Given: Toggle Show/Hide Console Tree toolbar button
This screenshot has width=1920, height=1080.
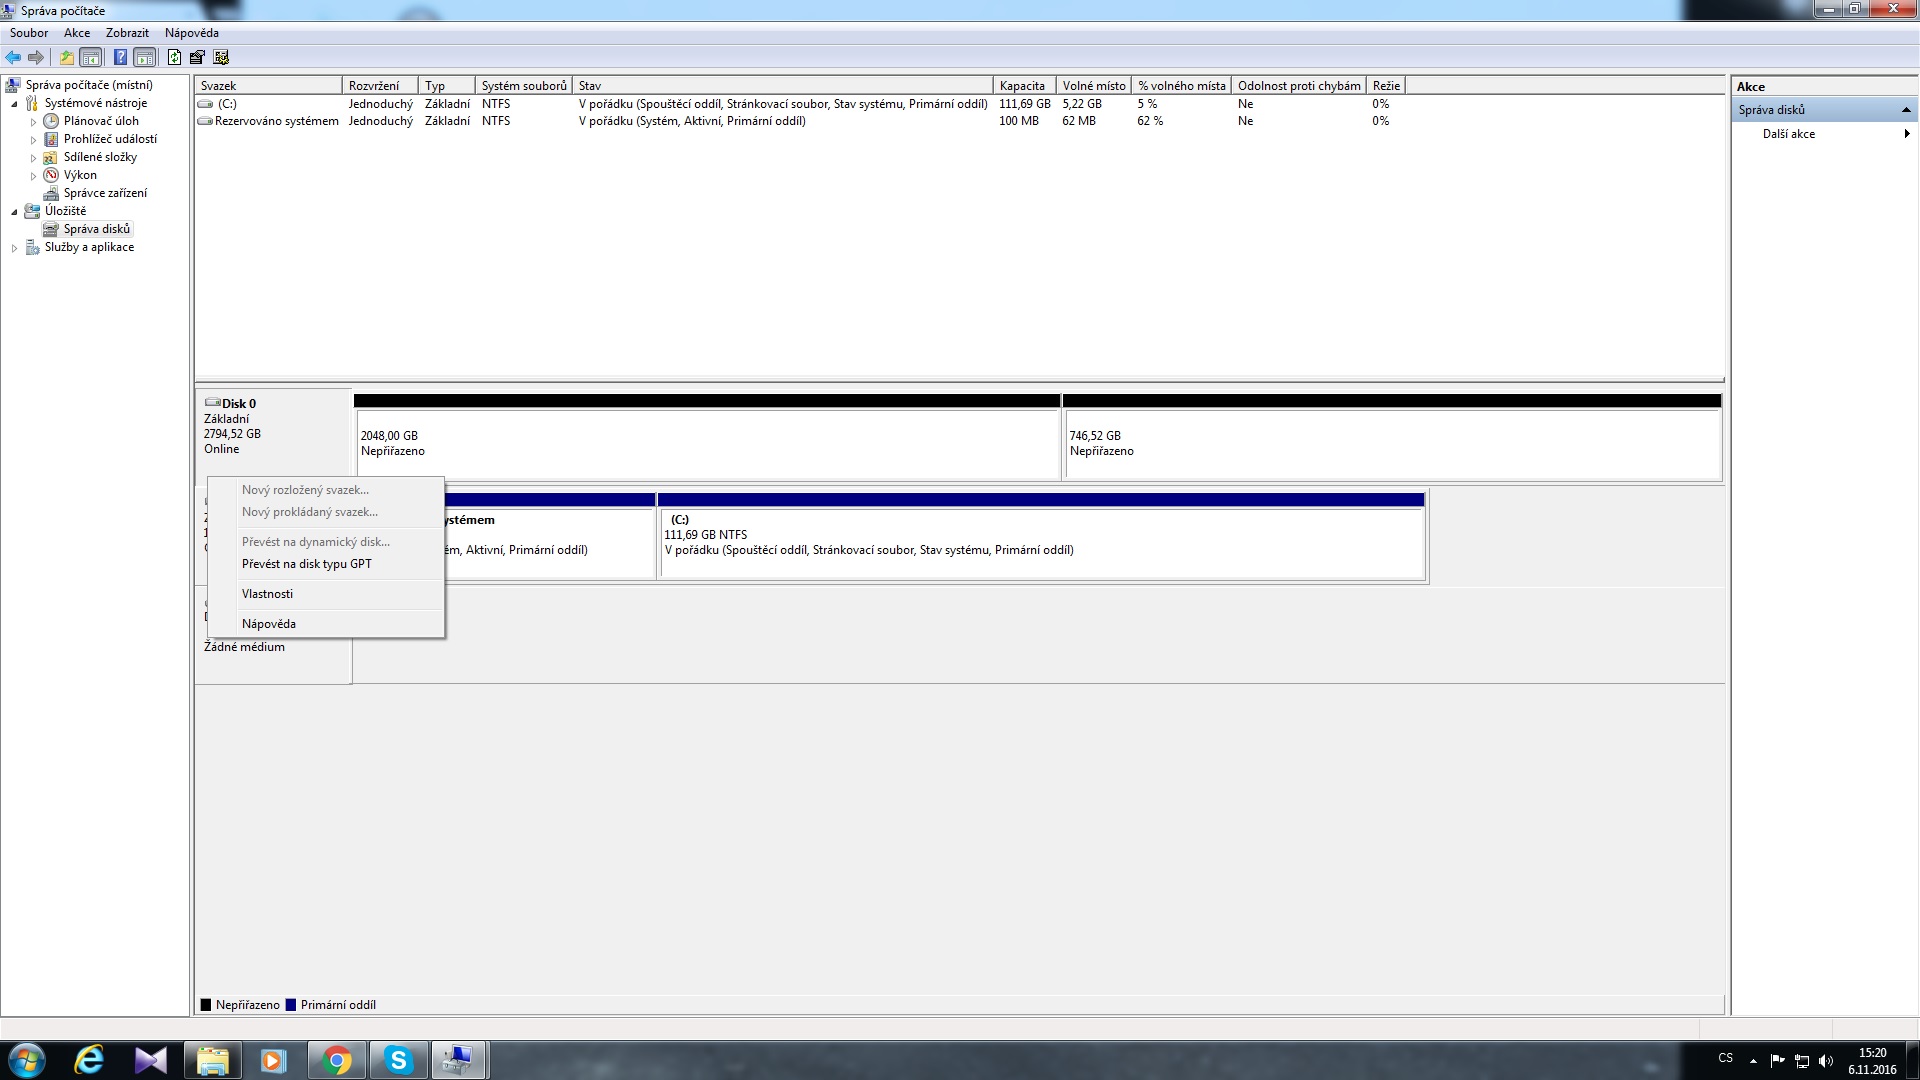Looking at the screenshot, I should click(x=91, y=58).
